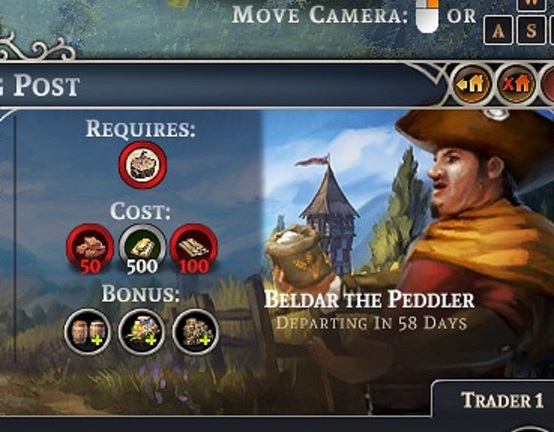
Task: Click the required building icon under Requires
Action: click(142, 164)
